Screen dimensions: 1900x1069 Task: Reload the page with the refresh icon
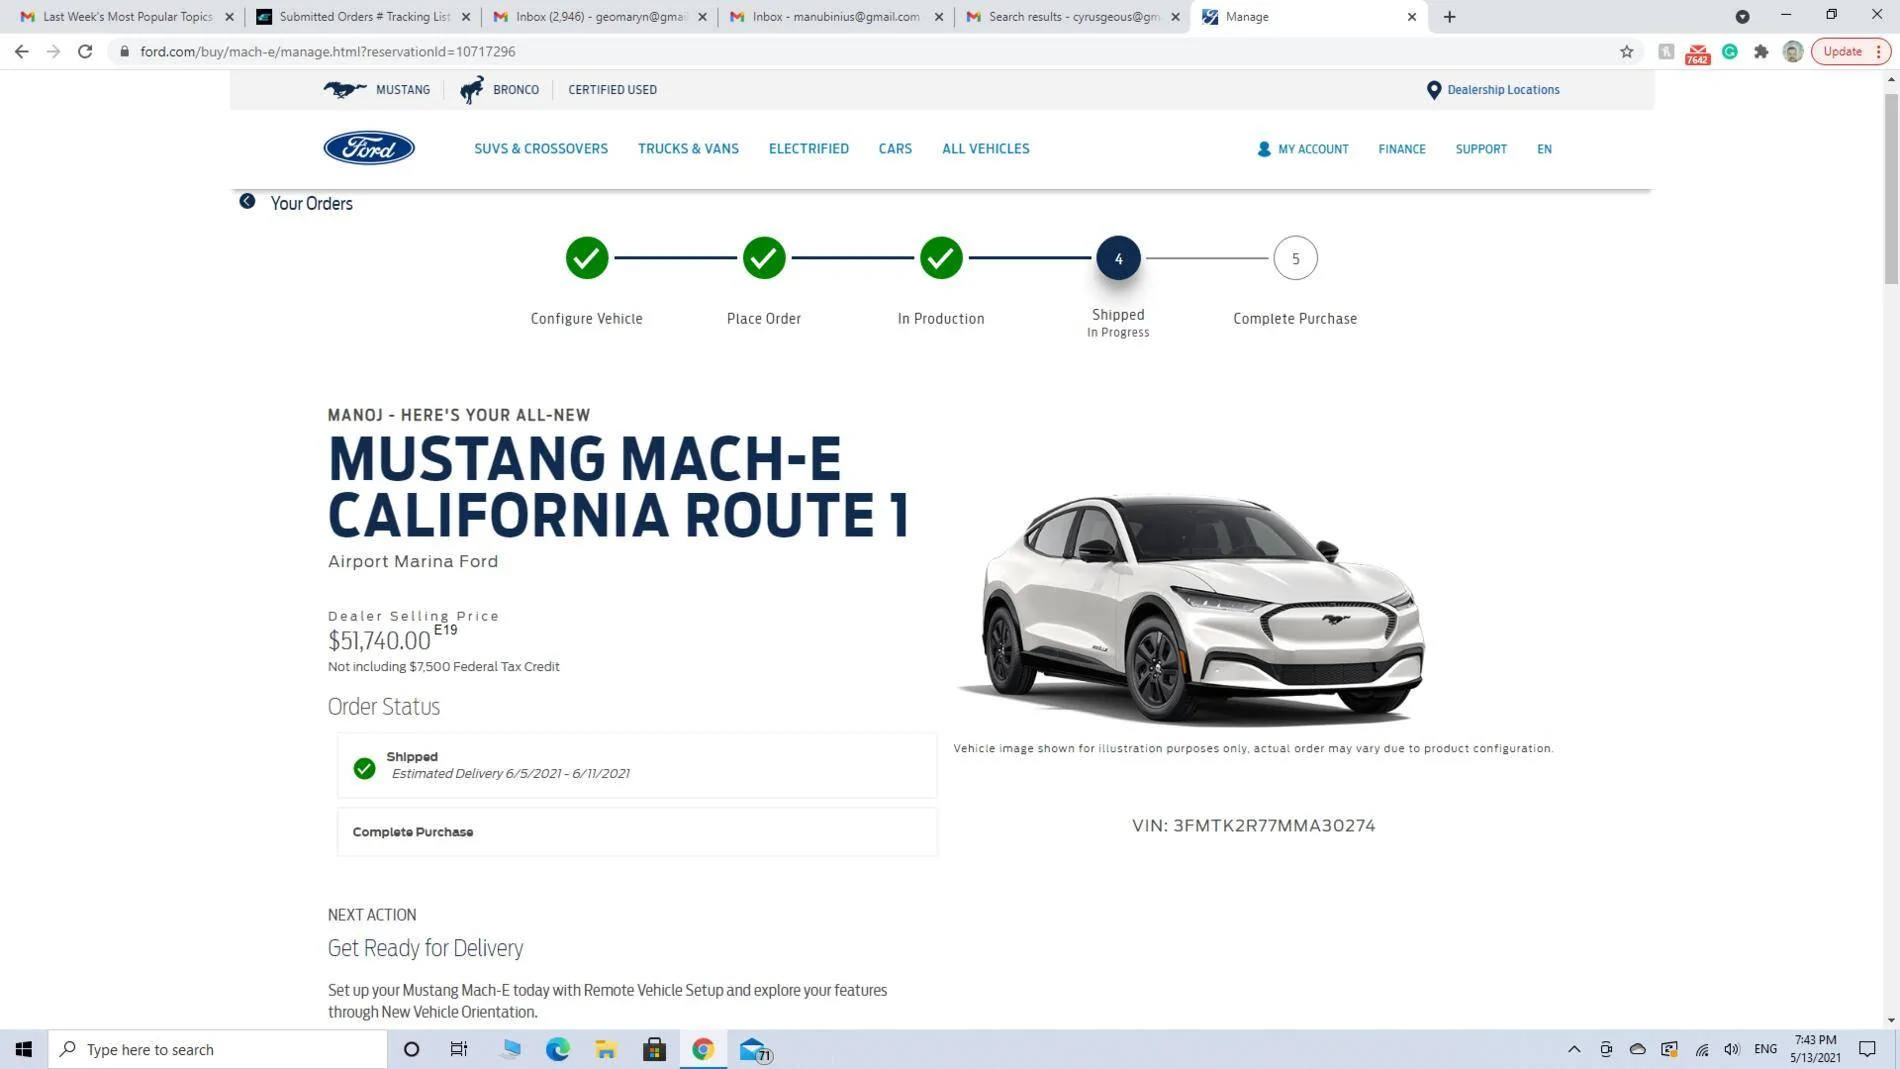pyautogui.click(x=85, y=51)
